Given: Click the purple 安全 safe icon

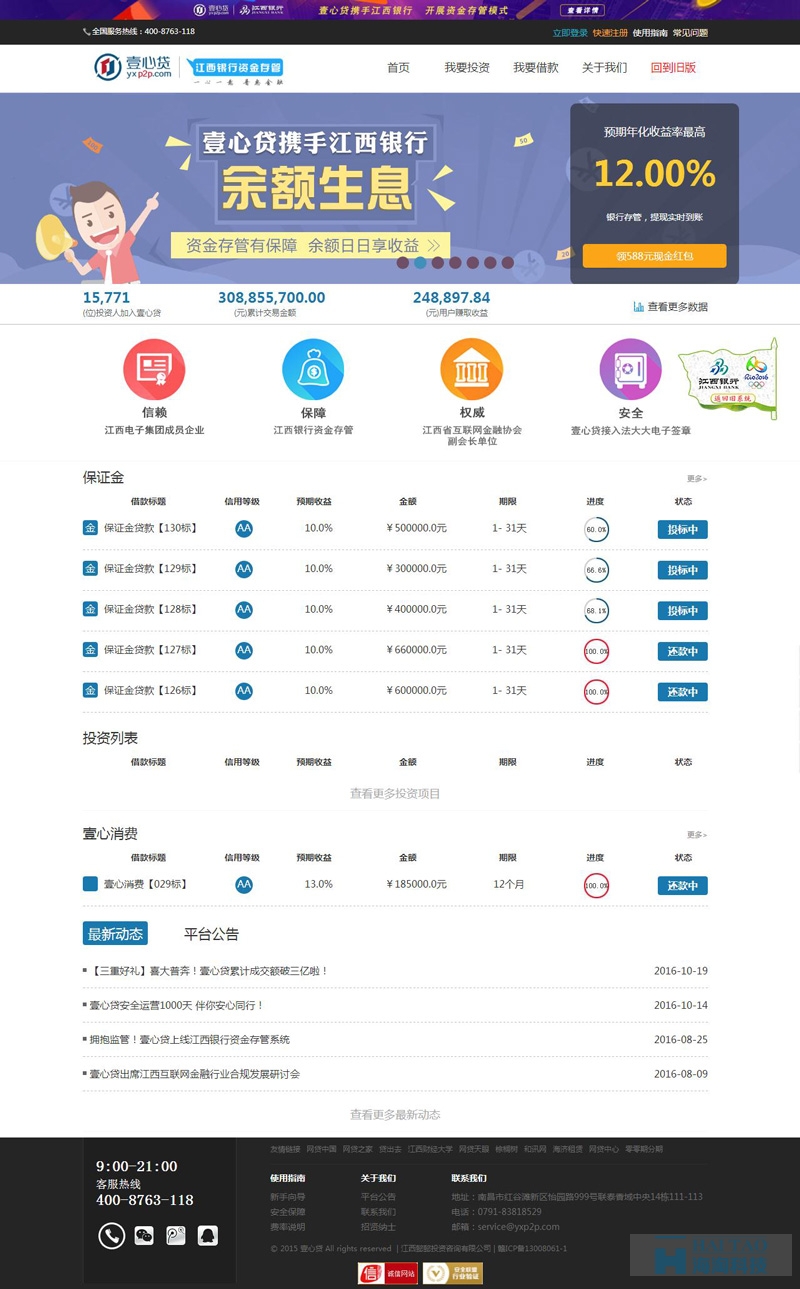Looking at the screenshot, I should point(630,370).
